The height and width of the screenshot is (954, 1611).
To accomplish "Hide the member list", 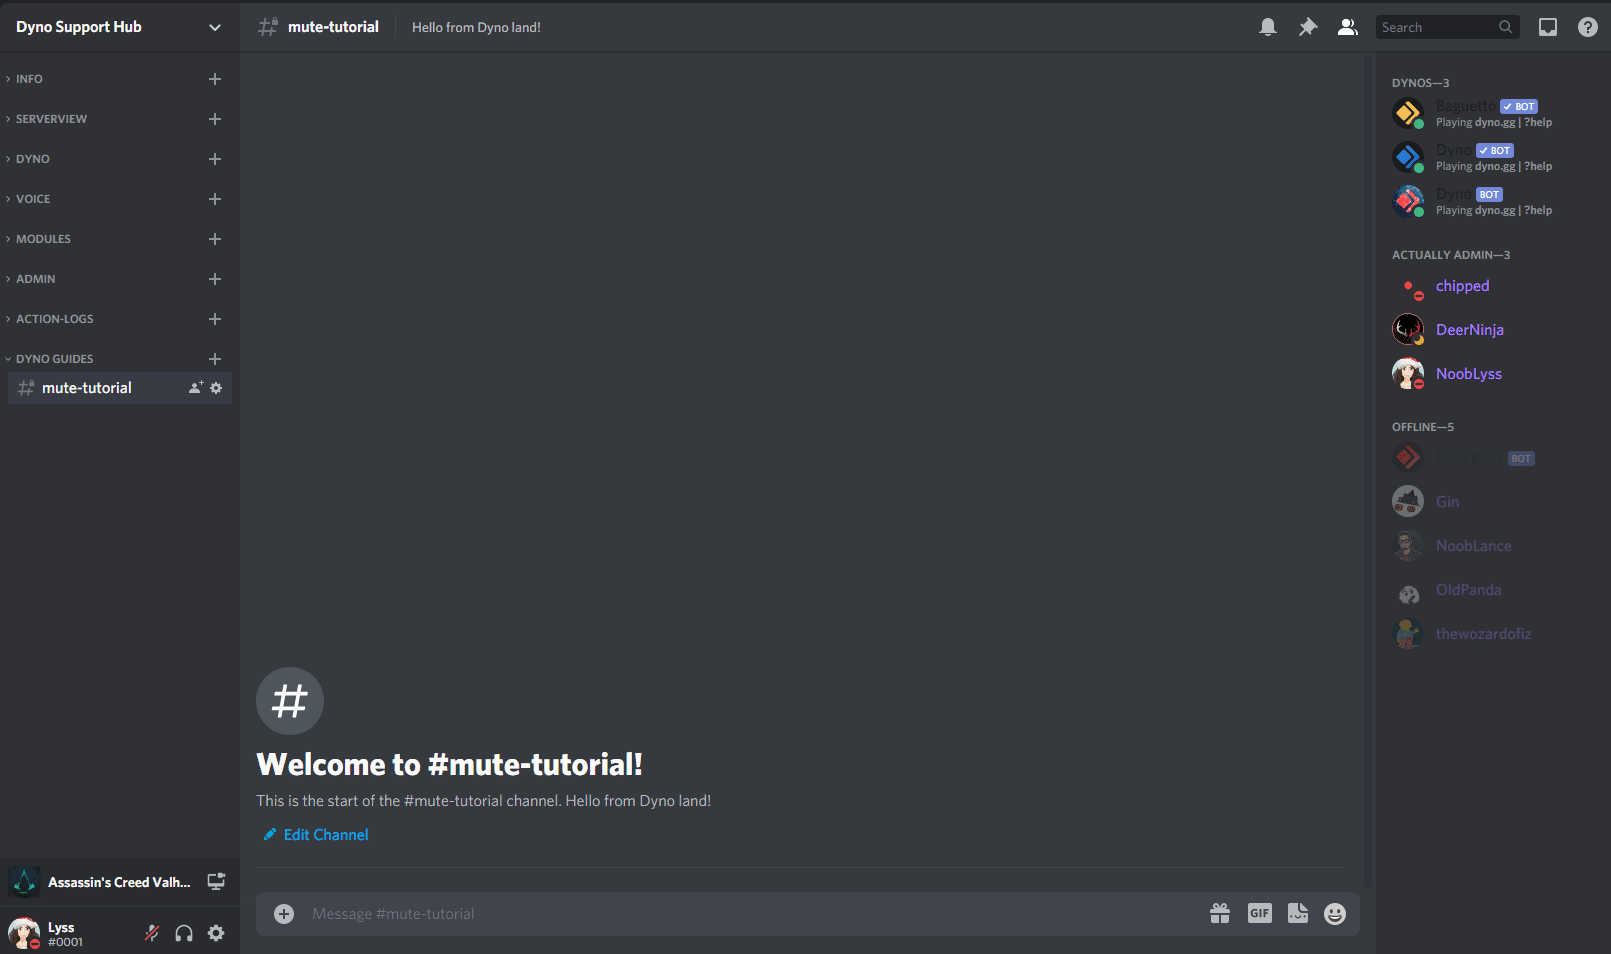I will pyautogui.click(x=1347, y=27).
